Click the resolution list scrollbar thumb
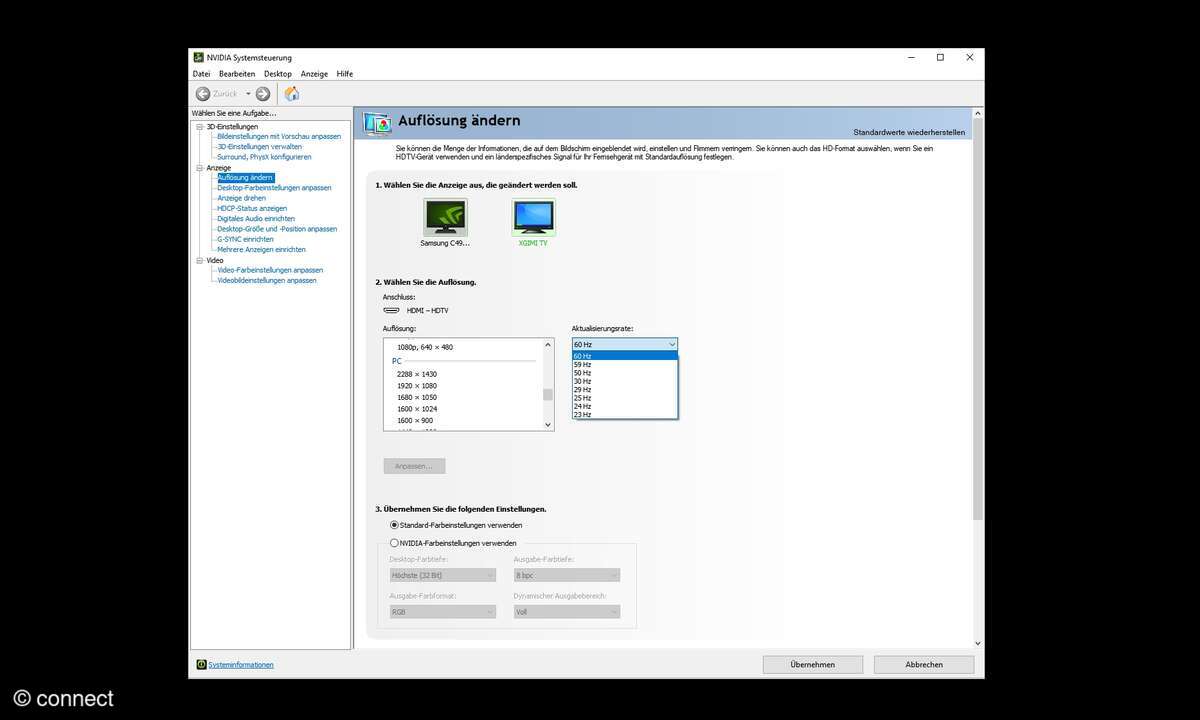The image size is (1200, 720). click(547, 394)
